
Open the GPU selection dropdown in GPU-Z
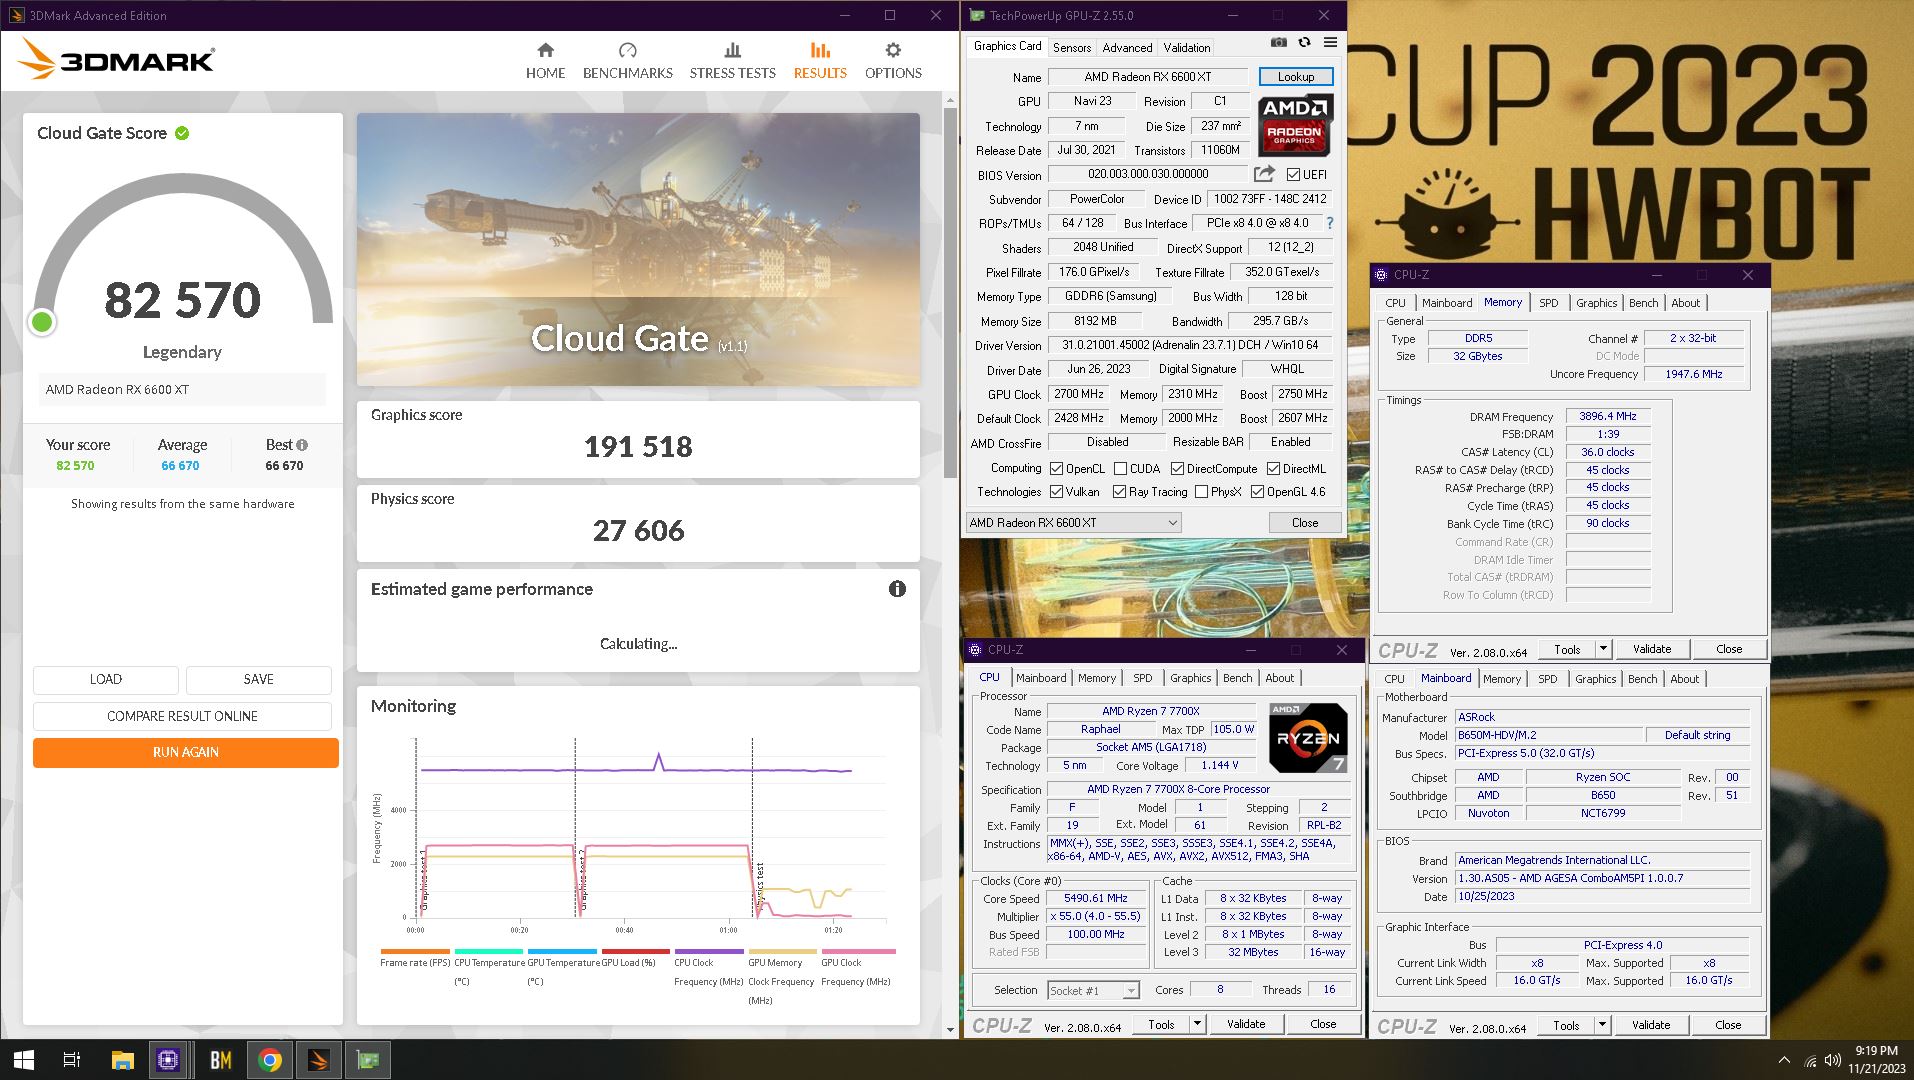[1073, 523]
